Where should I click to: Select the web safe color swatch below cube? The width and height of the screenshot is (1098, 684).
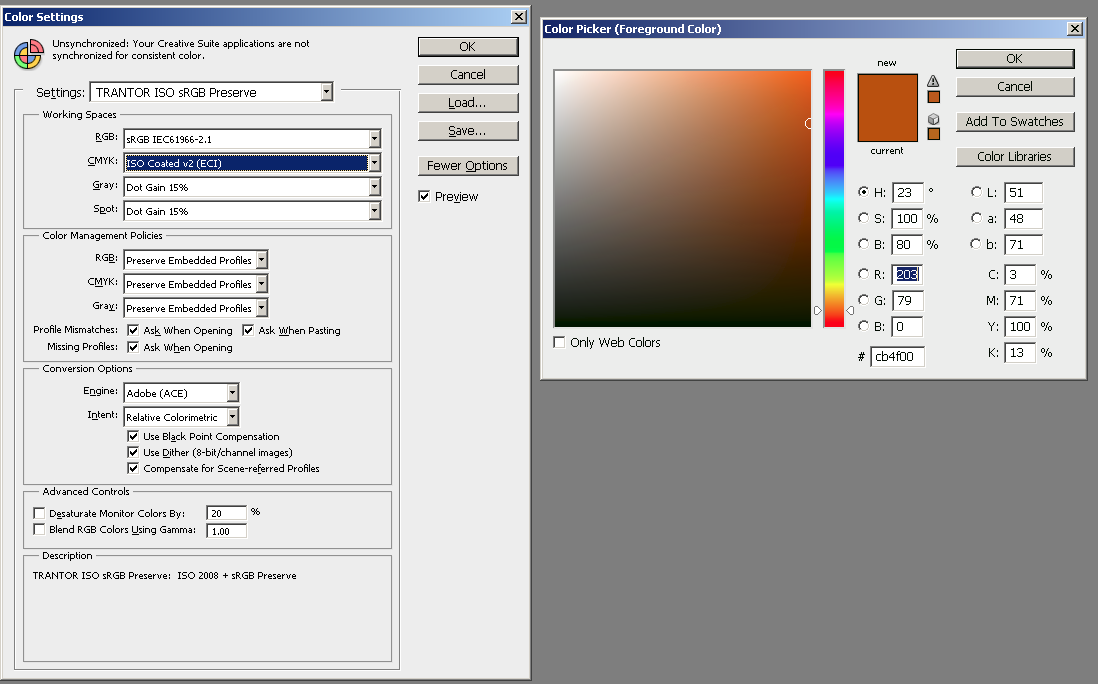coord(933,134)
